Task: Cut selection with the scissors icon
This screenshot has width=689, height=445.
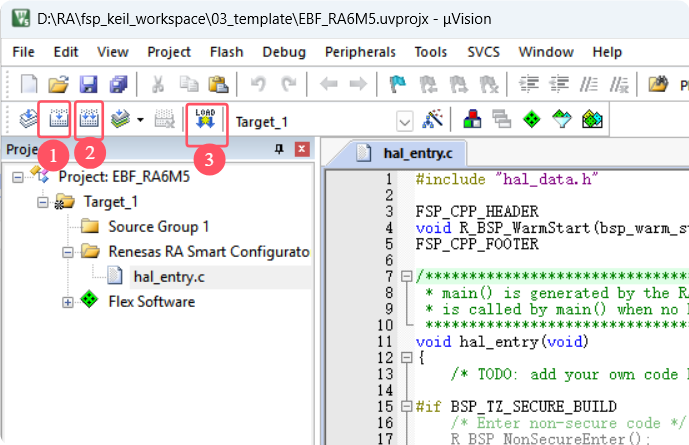Action: [158, 83]
